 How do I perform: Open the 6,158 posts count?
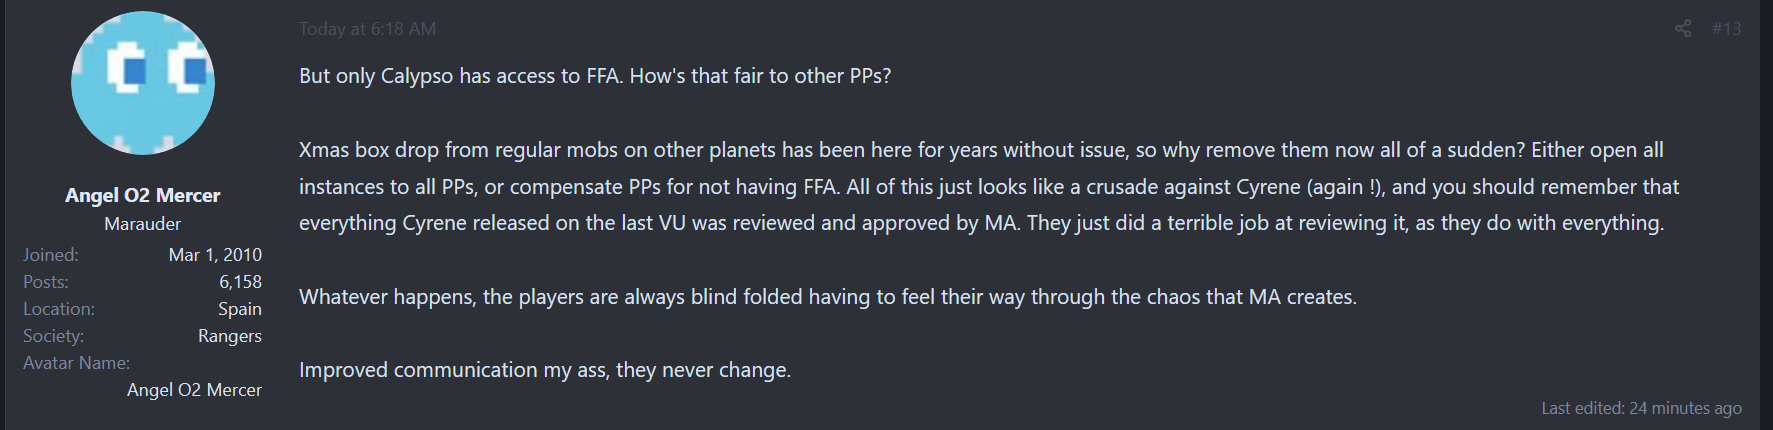click(240, 282)
